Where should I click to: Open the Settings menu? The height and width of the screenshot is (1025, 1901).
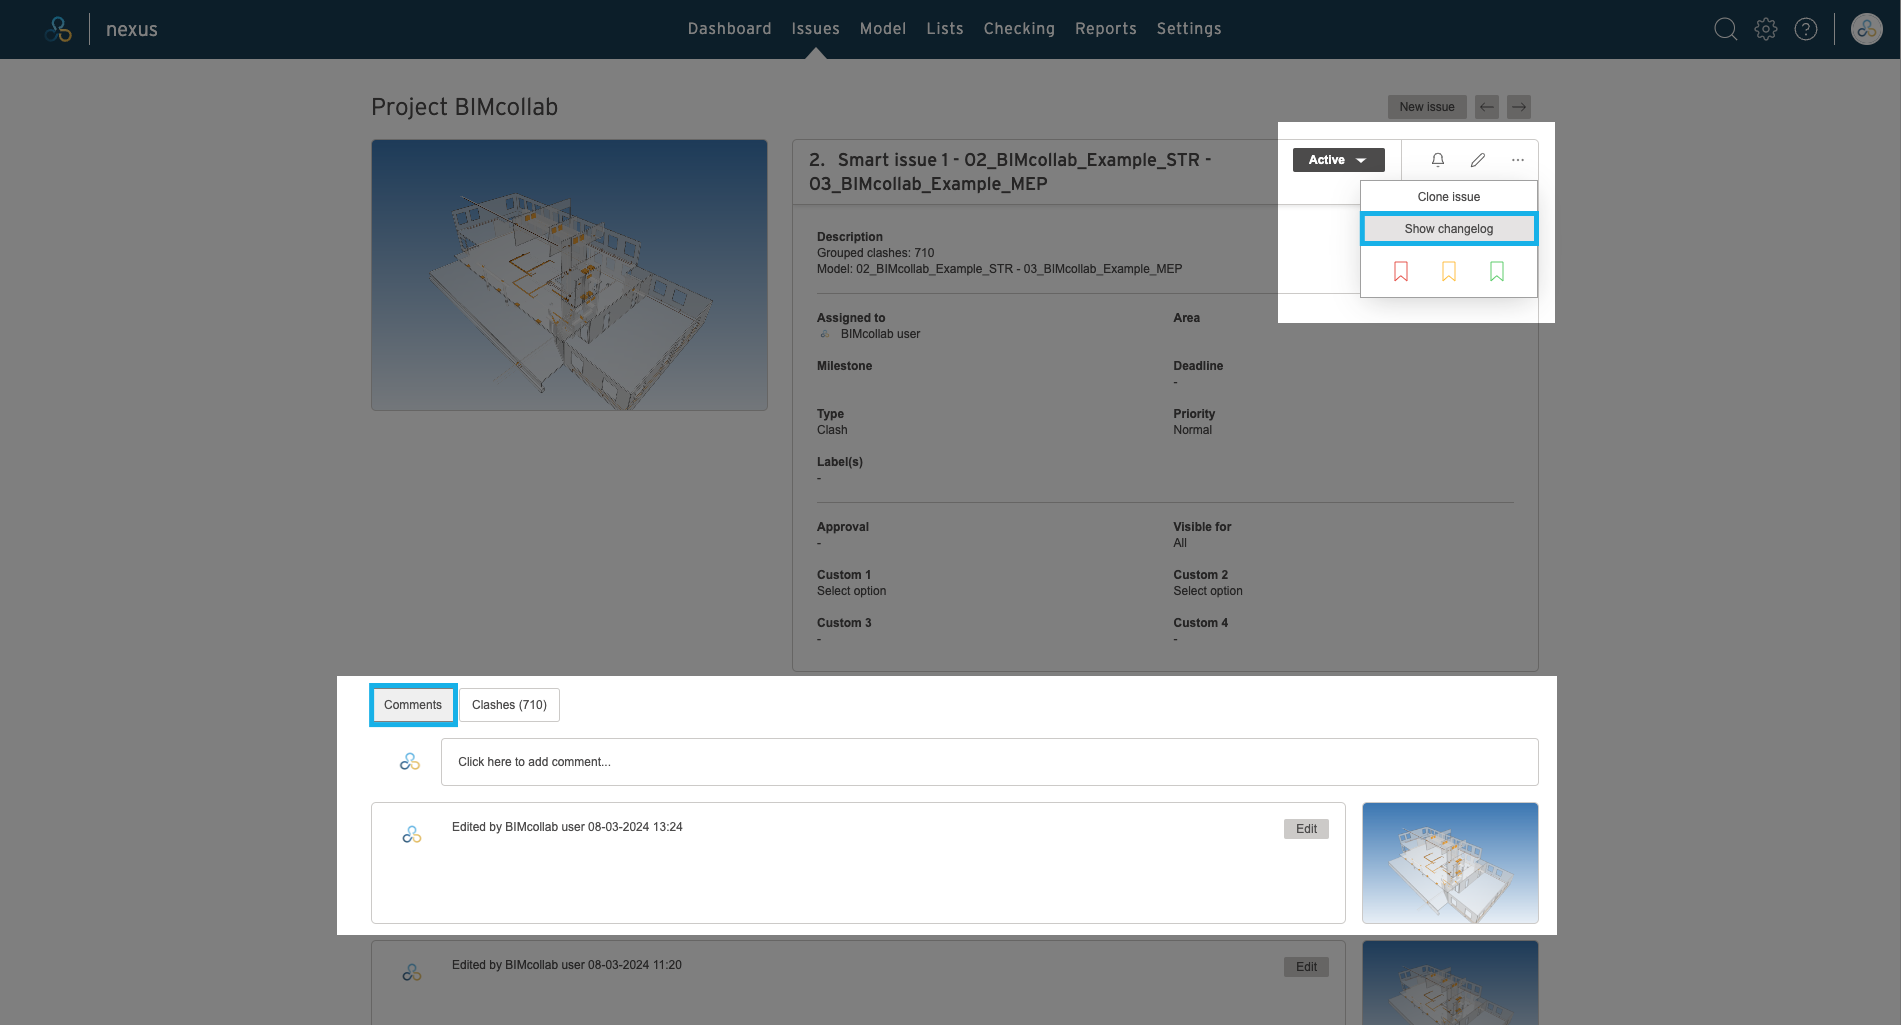[x=1189, y=29]
